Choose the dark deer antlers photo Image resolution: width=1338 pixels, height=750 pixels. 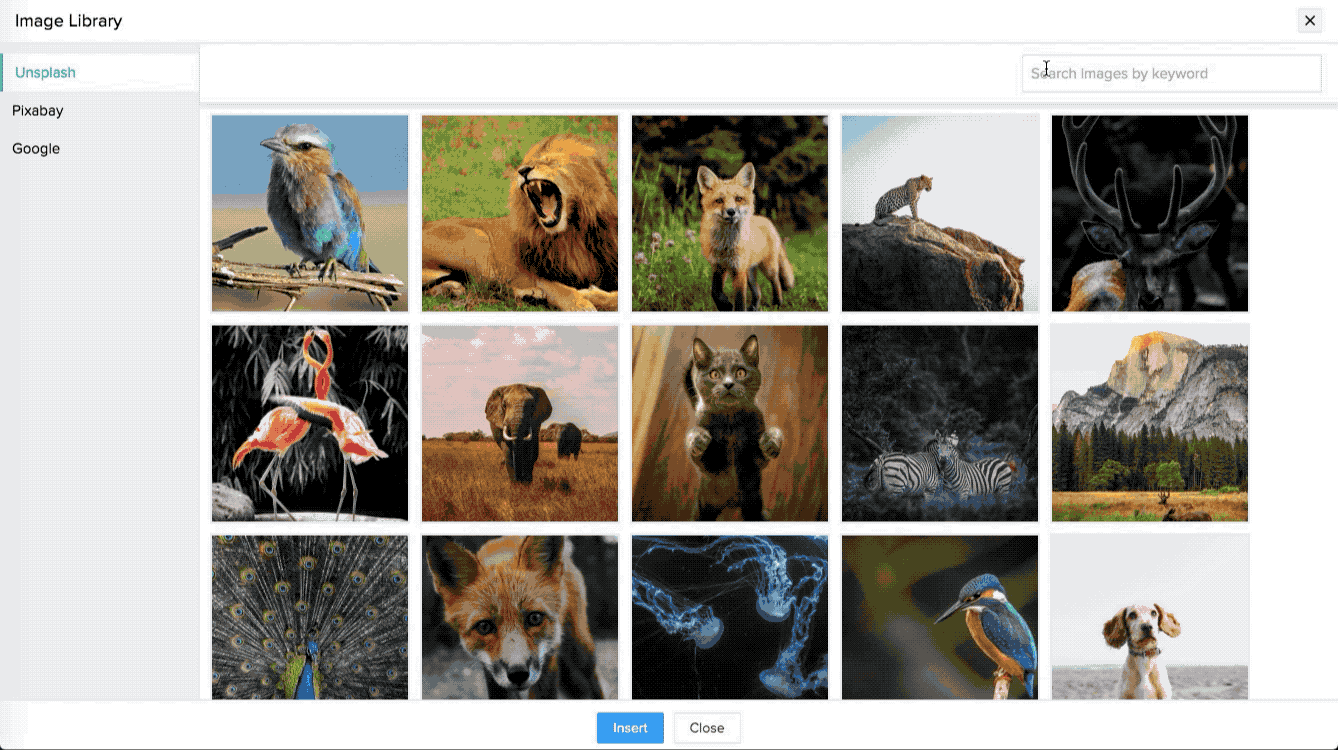coord(1150,213)
